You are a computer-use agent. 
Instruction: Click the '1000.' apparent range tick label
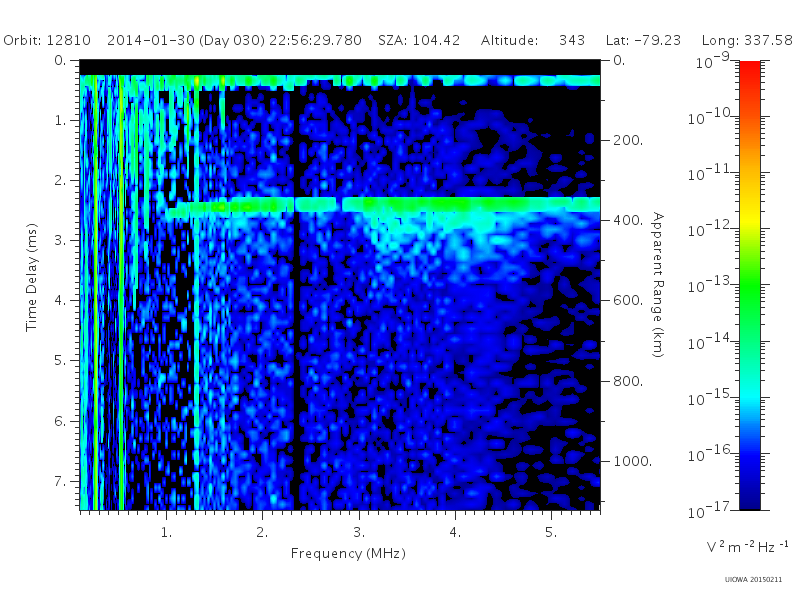click(632, 461)
